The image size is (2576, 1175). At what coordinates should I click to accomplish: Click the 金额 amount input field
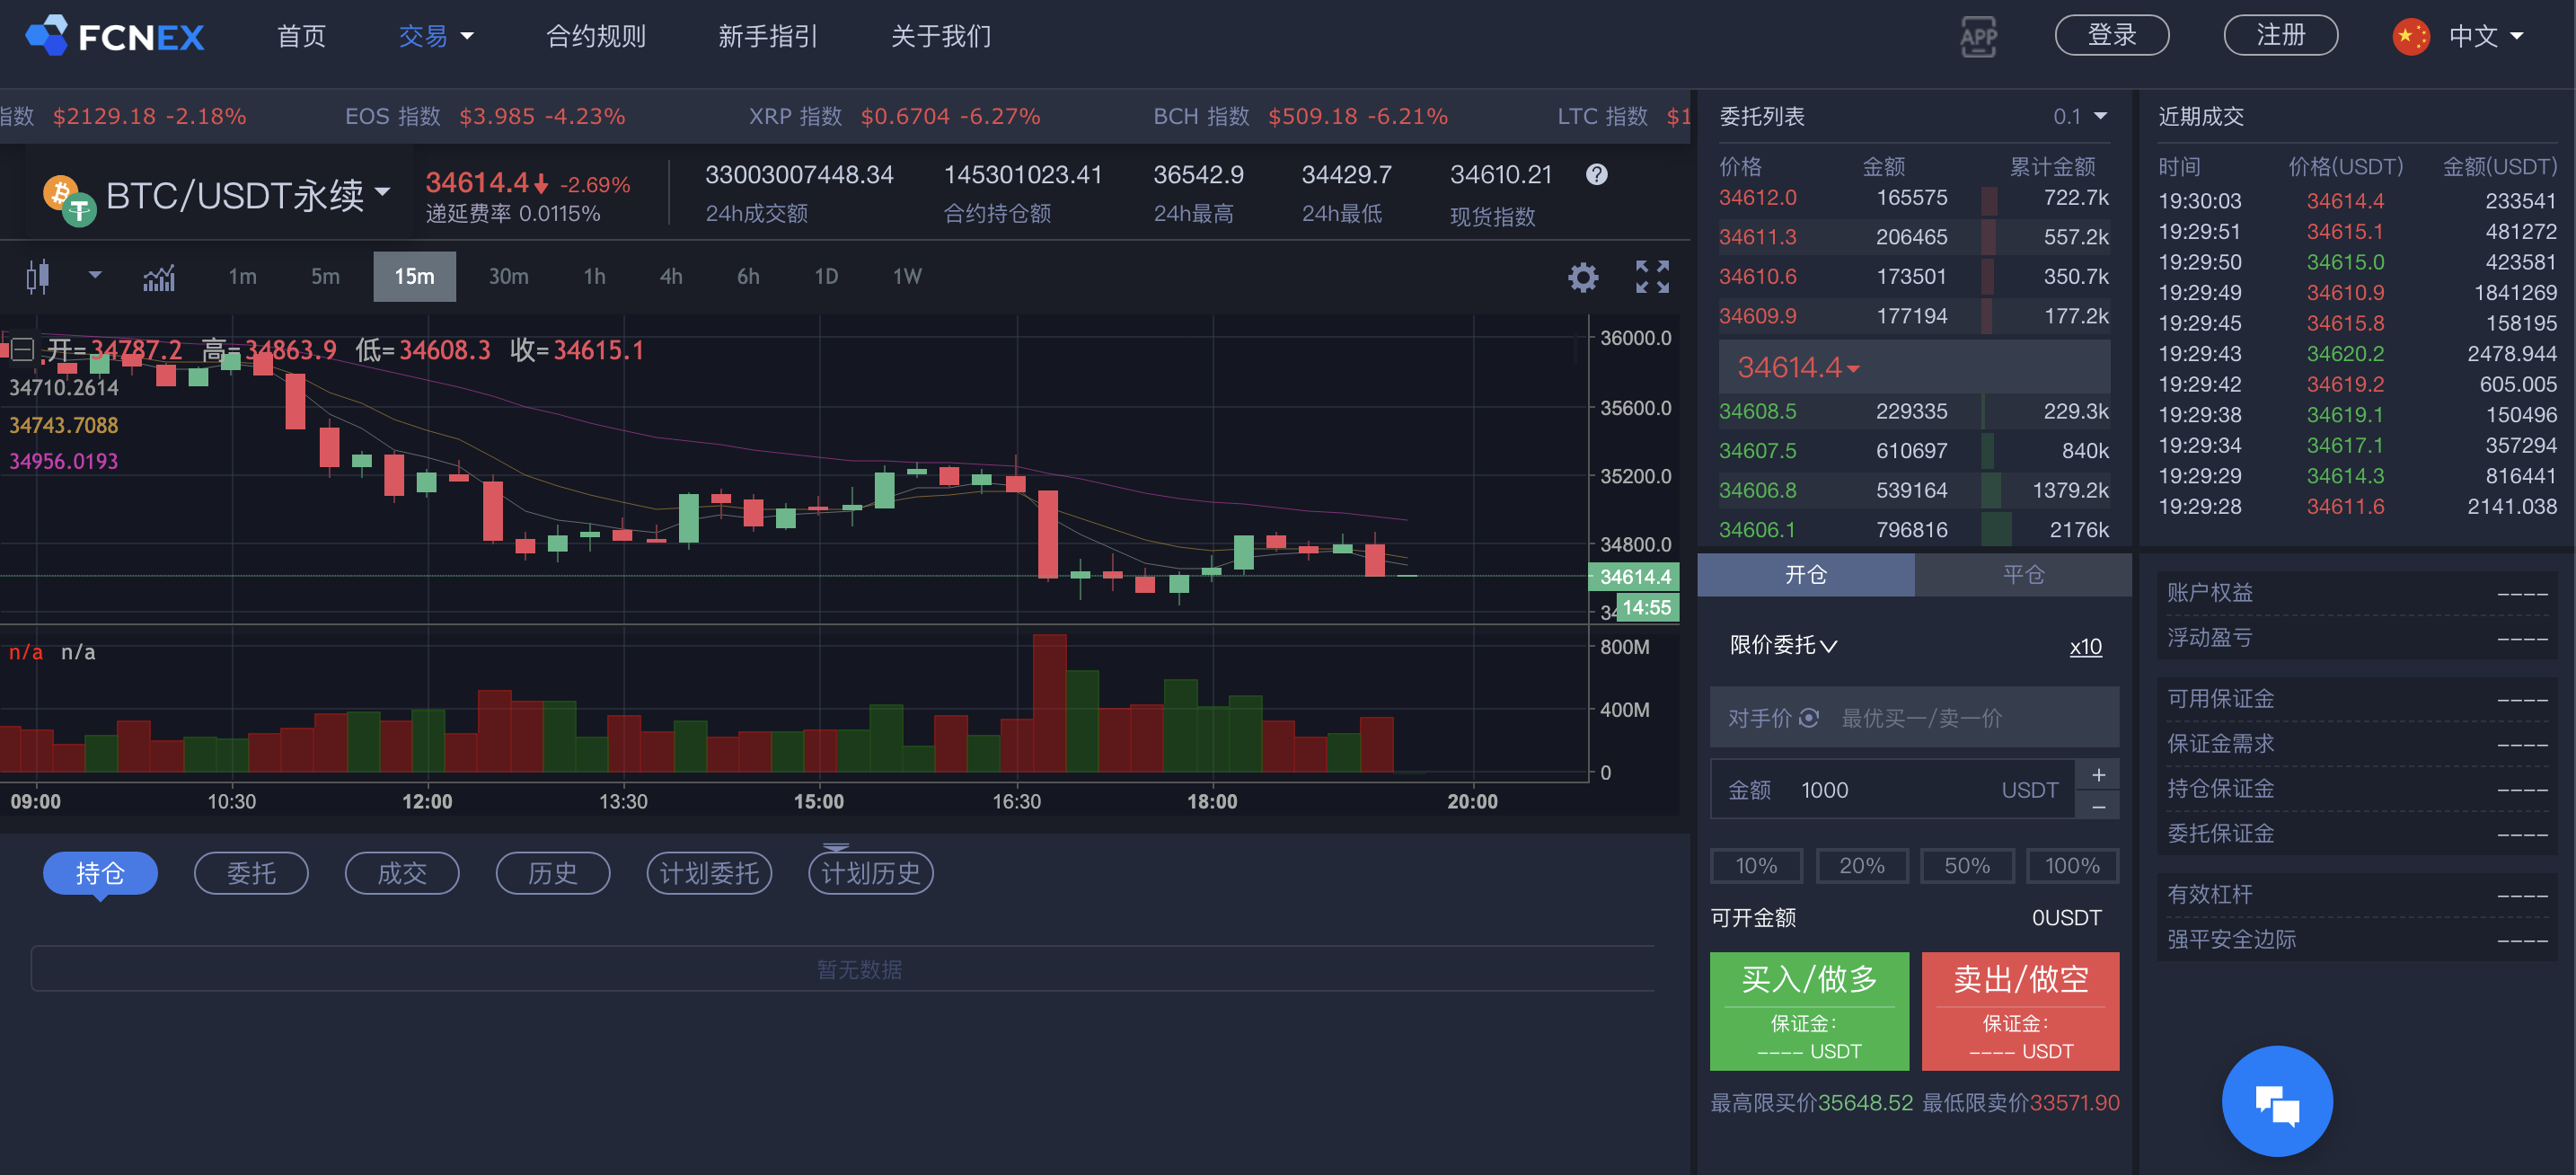(1892, 790)
